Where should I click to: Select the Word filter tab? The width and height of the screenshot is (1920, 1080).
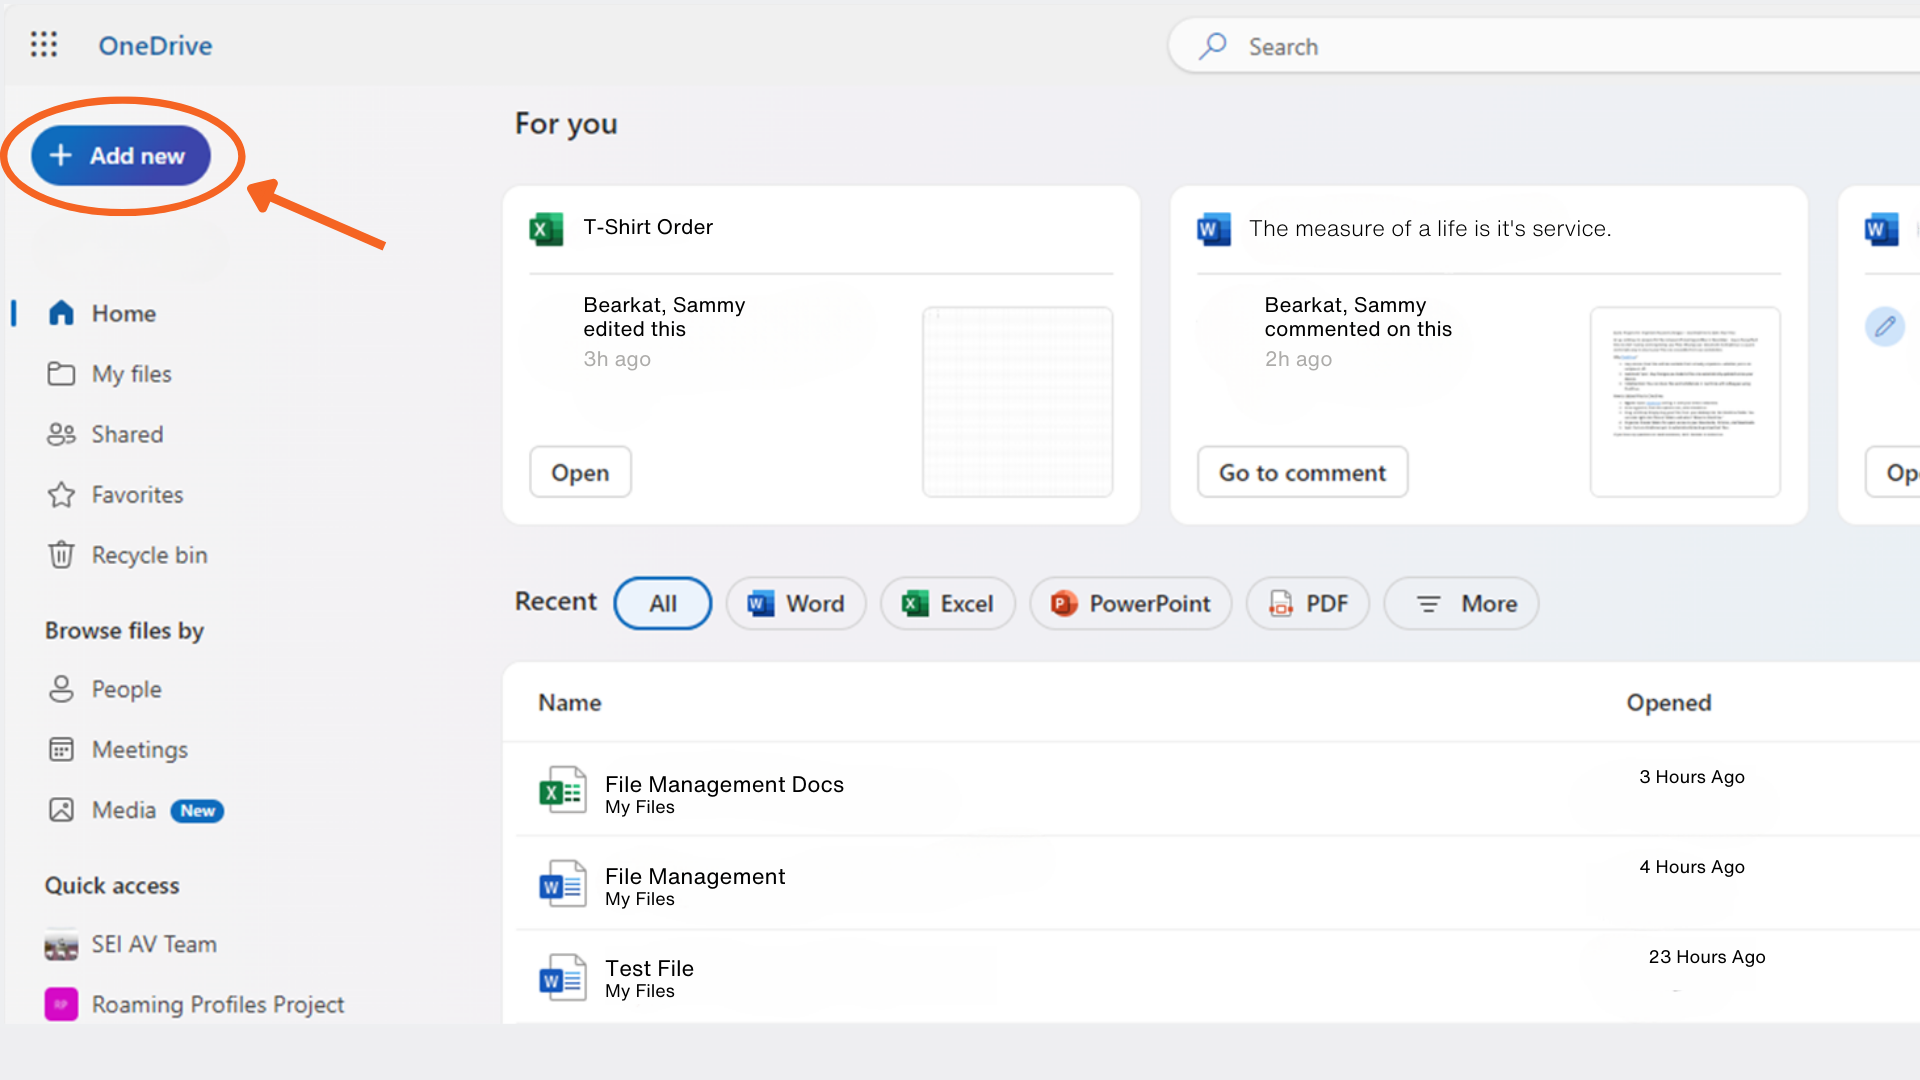pos(796,603)
